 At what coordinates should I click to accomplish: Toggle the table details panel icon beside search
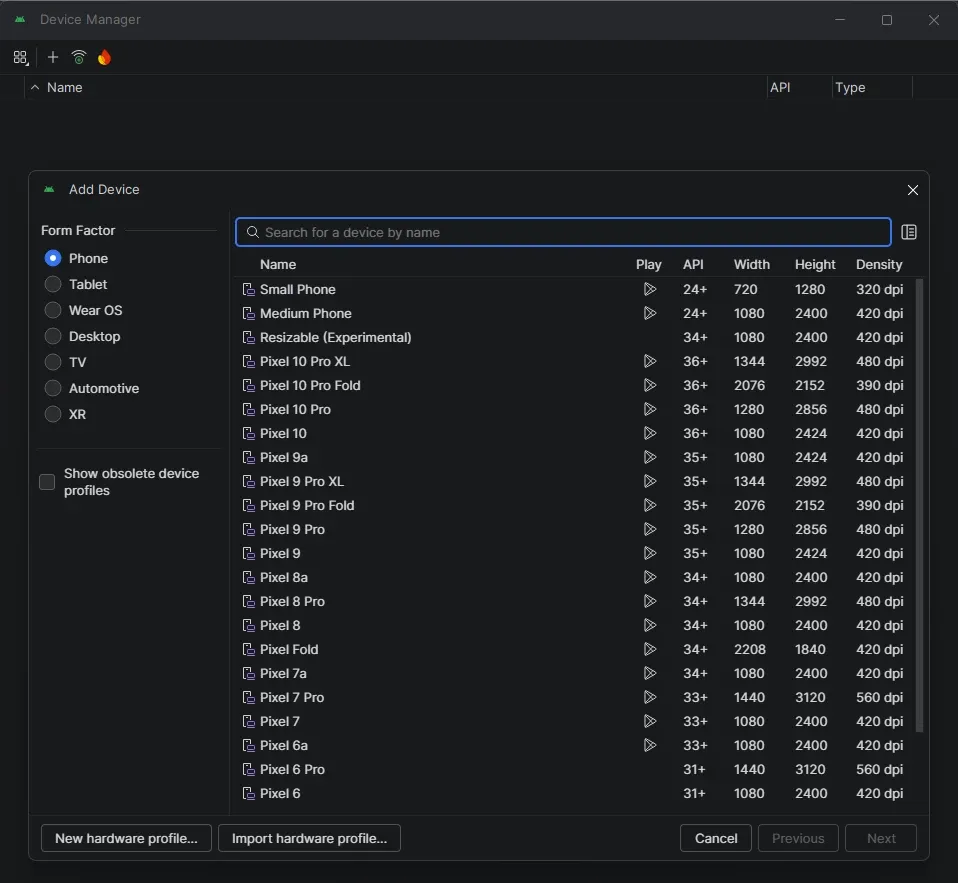tap(909, 232)
